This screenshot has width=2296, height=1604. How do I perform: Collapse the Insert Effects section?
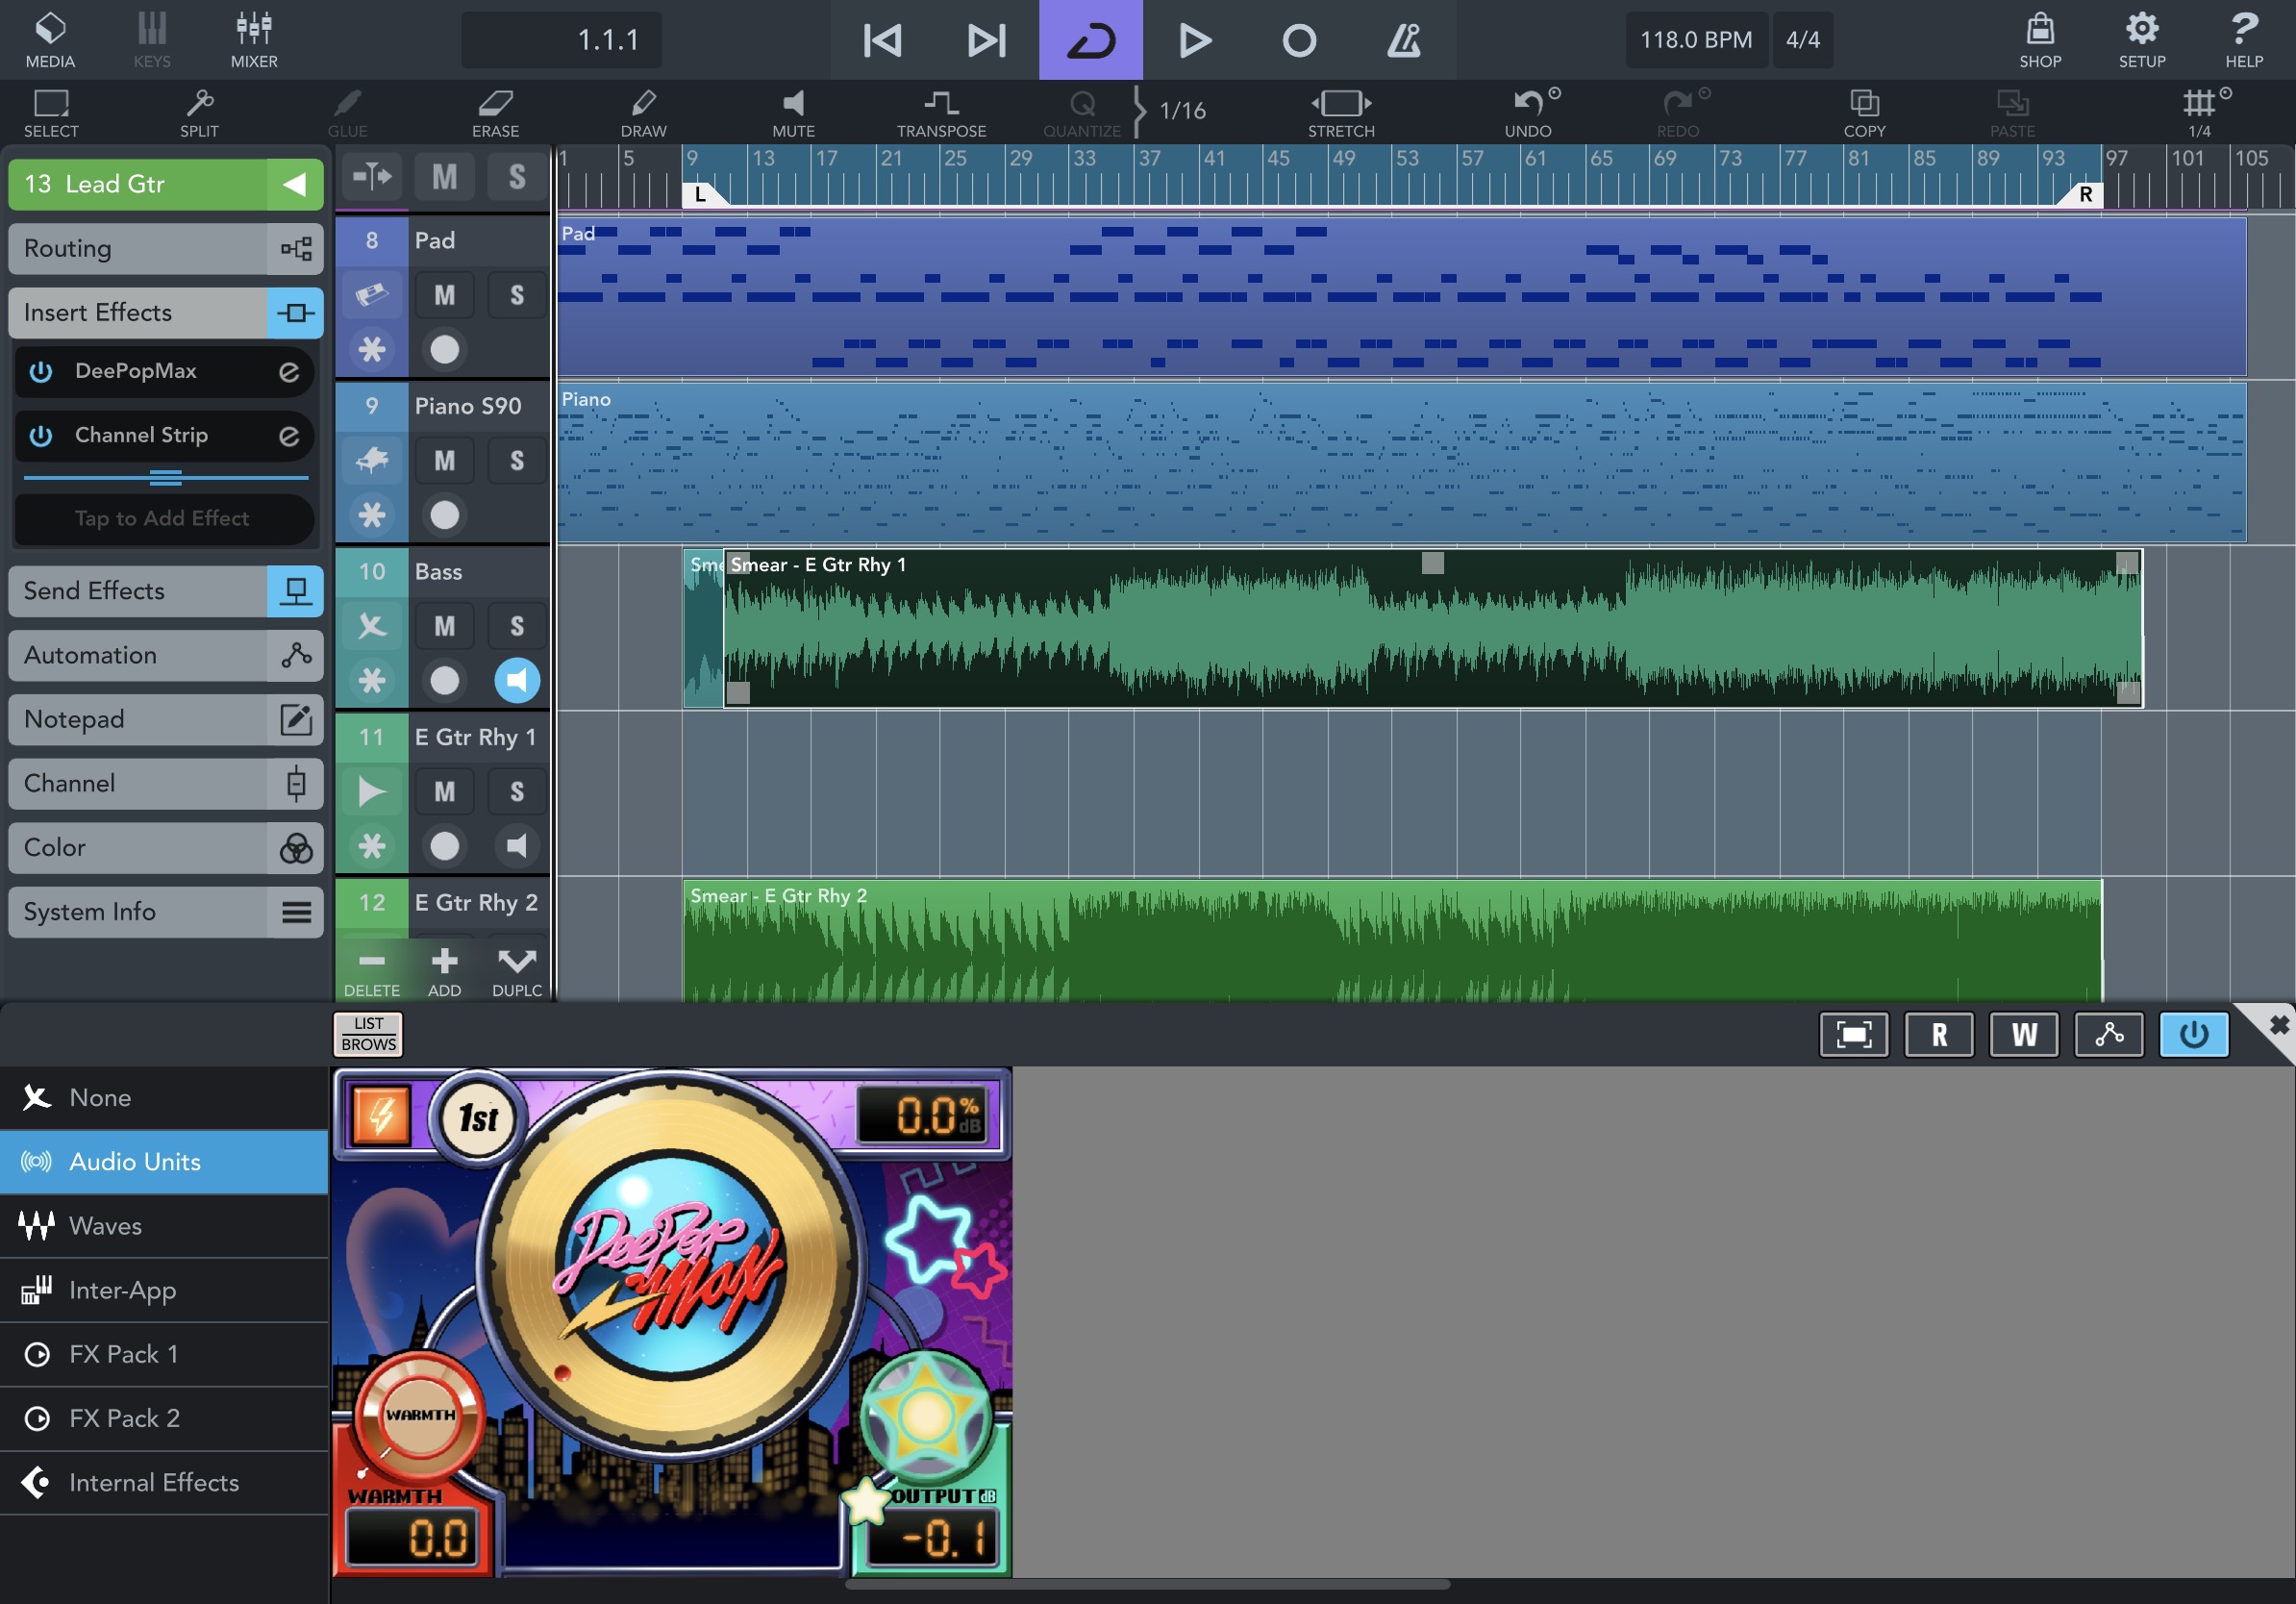[x=165, y=312]
